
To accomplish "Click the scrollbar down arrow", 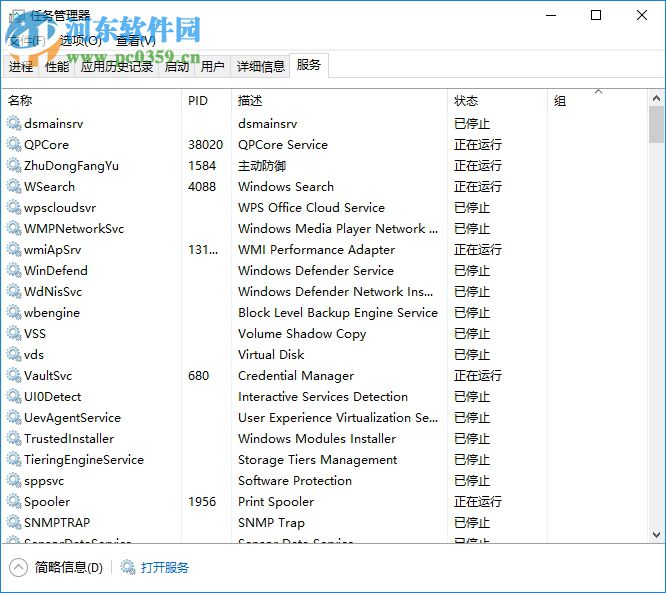I will 656,534.
